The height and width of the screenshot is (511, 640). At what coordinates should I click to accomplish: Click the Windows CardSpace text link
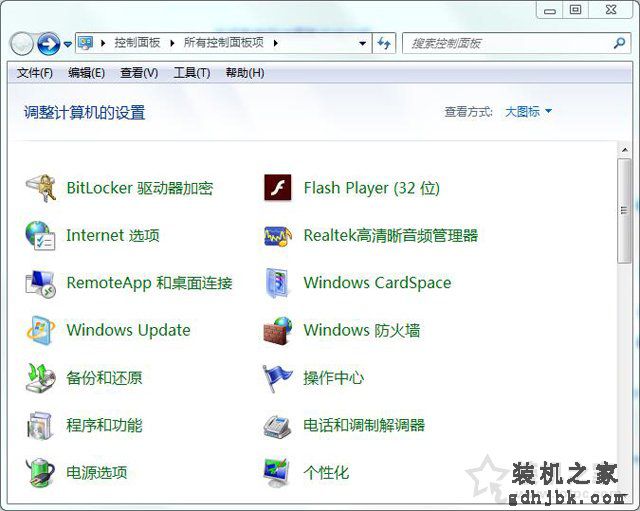(x=377, y=282)
